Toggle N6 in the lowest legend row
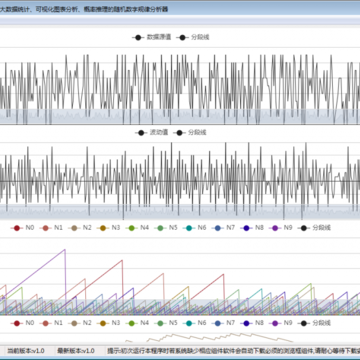The image size is (360, 360). click(x=194, y=323)
